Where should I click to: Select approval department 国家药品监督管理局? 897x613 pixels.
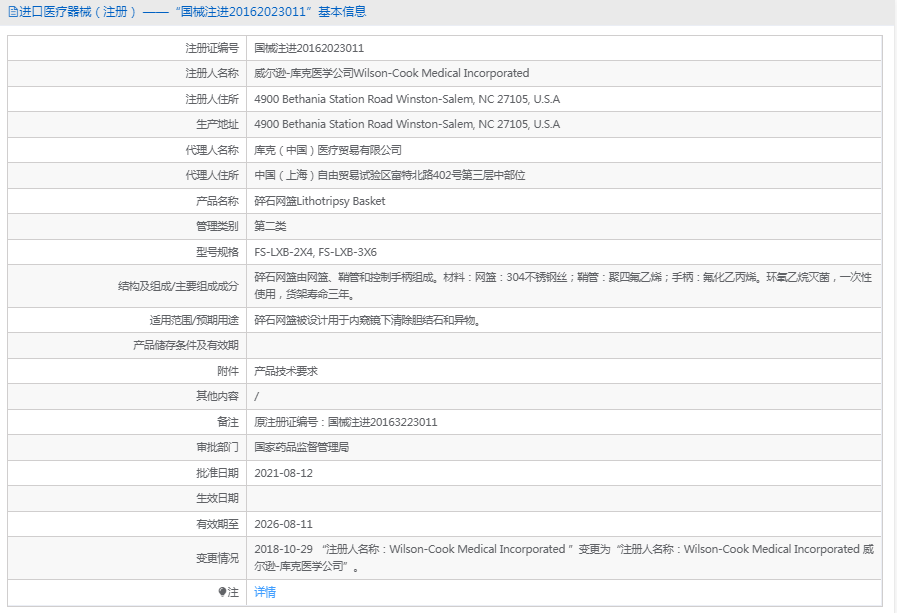[301, 447]
